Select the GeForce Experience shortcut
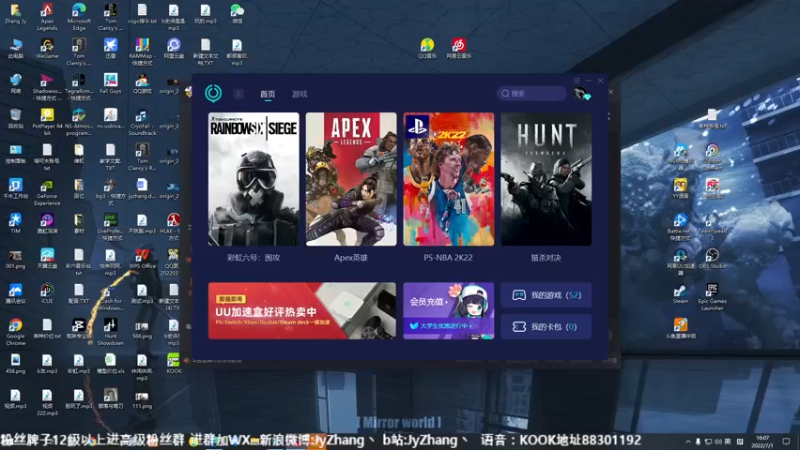This screenshot has height=450, width=800. pyautogui.click(x=47, y=192)
